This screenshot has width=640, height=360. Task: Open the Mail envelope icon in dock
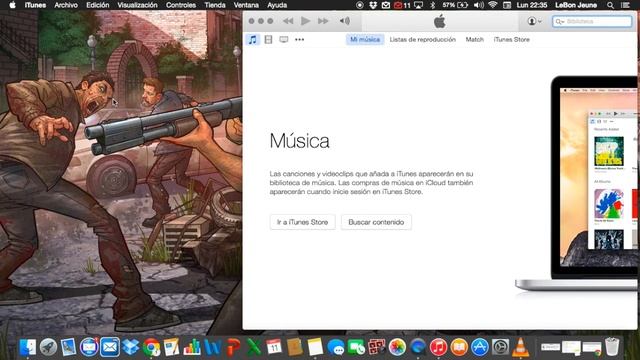(110, 347)
